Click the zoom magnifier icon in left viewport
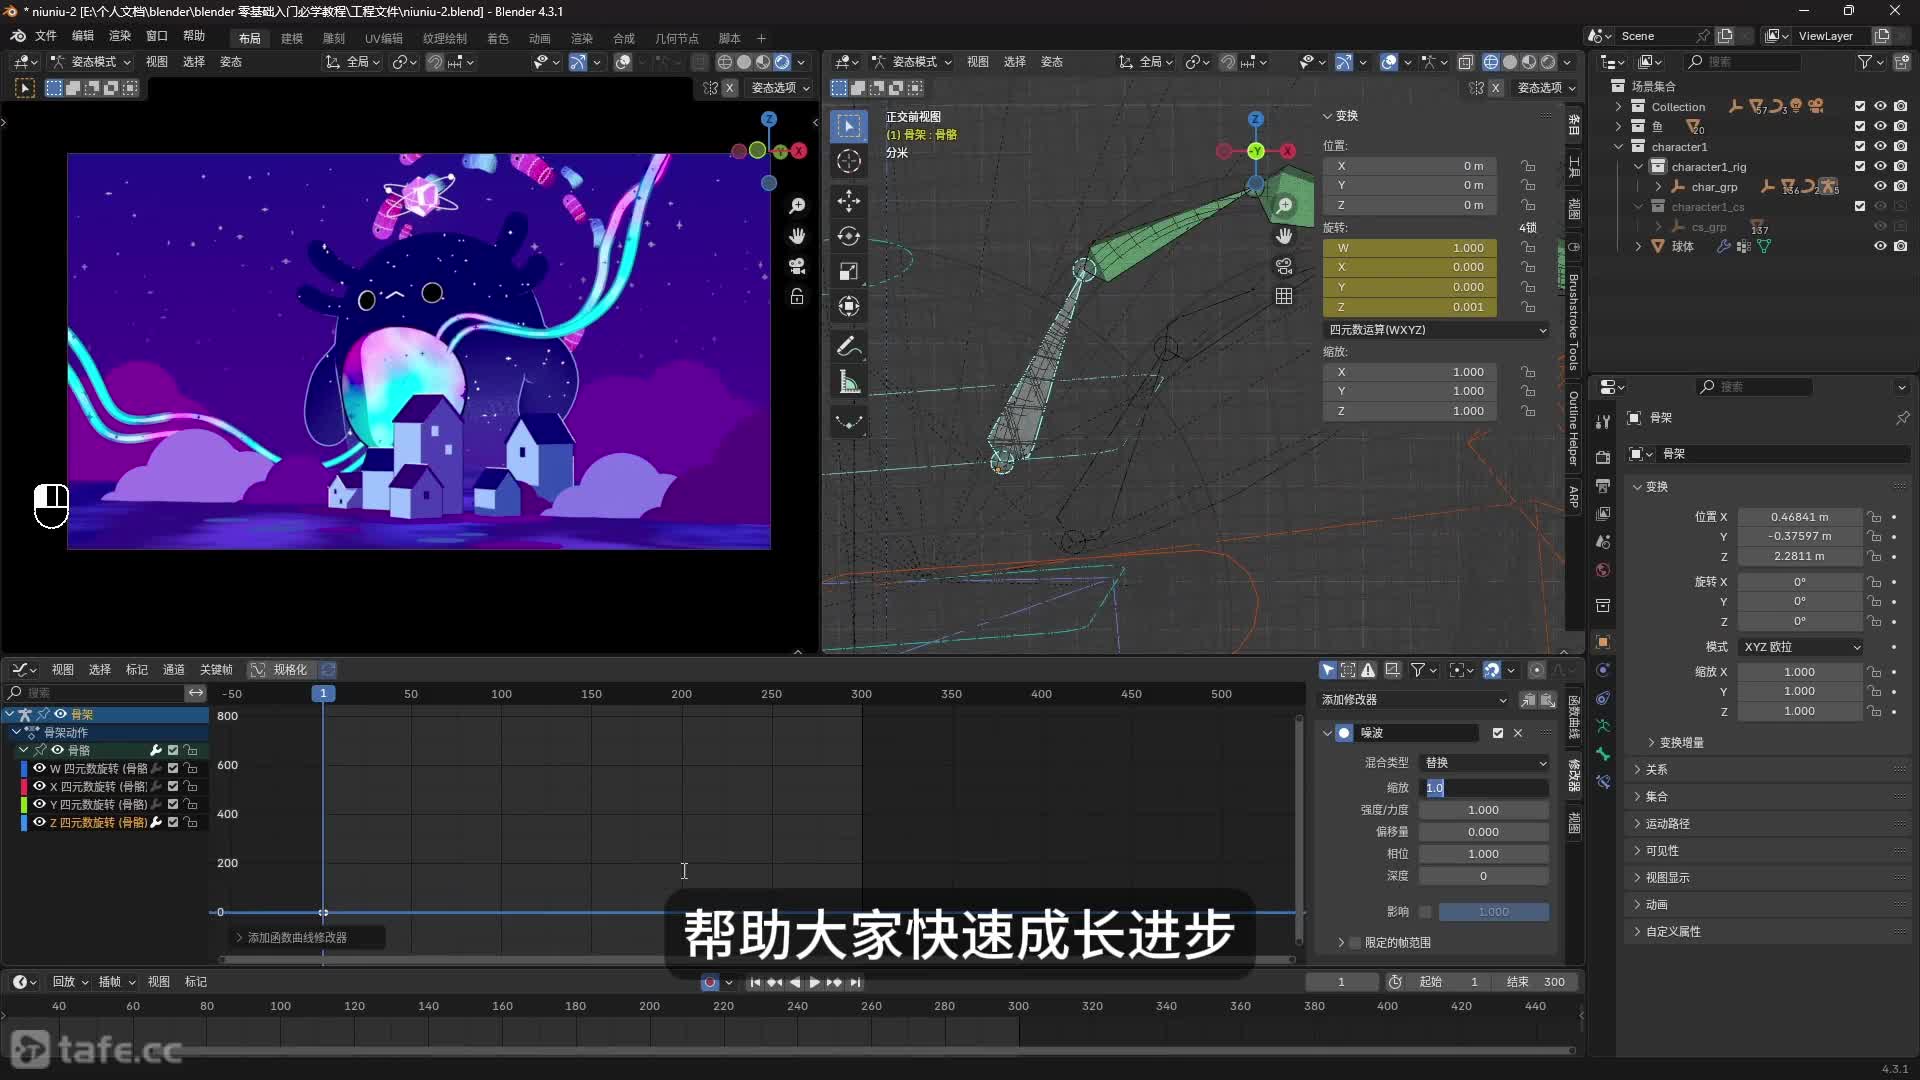 pos(797,206)
